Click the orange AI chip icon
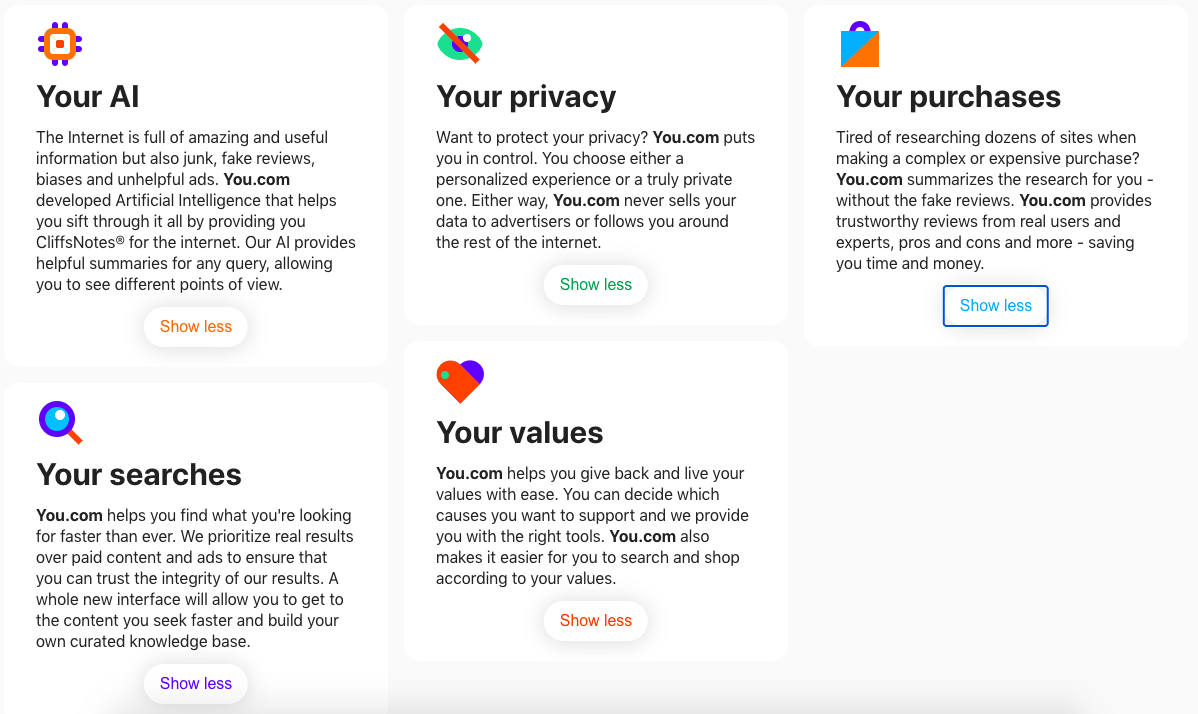This screenshot has height=714, width=1198. 60,44
